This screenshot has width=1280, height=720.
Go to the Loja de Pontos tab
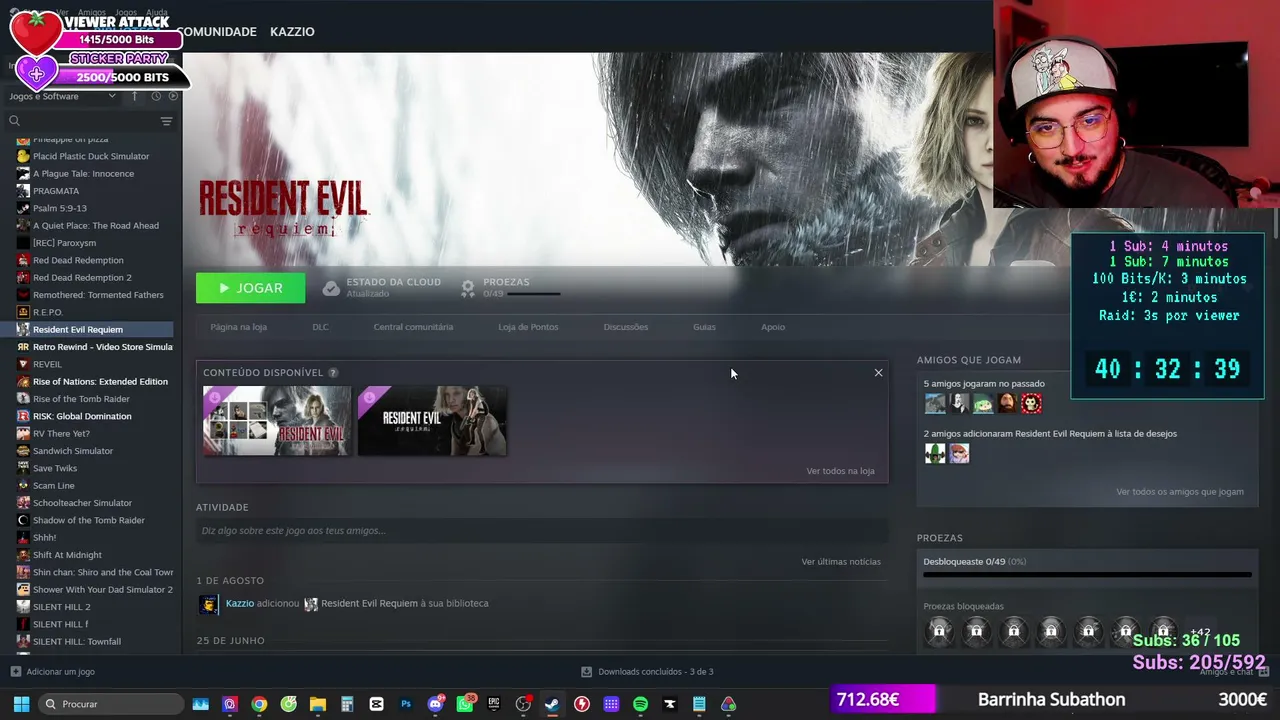tap(528, 327)
